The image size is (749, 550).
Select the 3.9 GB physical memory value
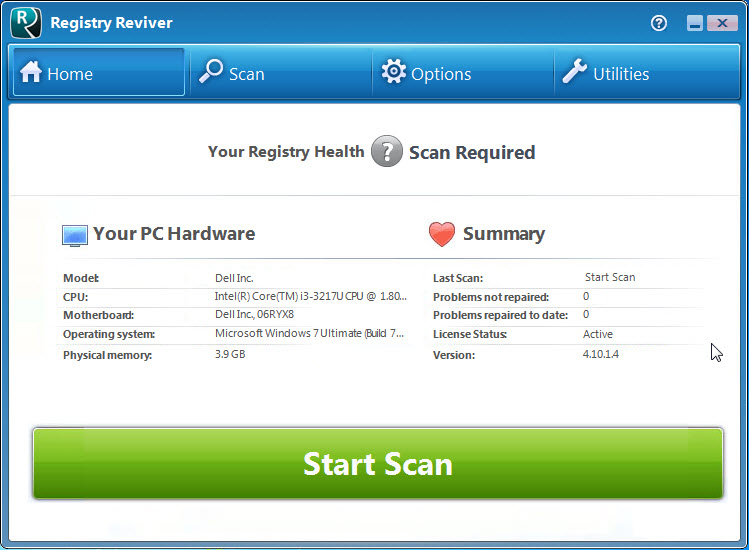(230, 354)
